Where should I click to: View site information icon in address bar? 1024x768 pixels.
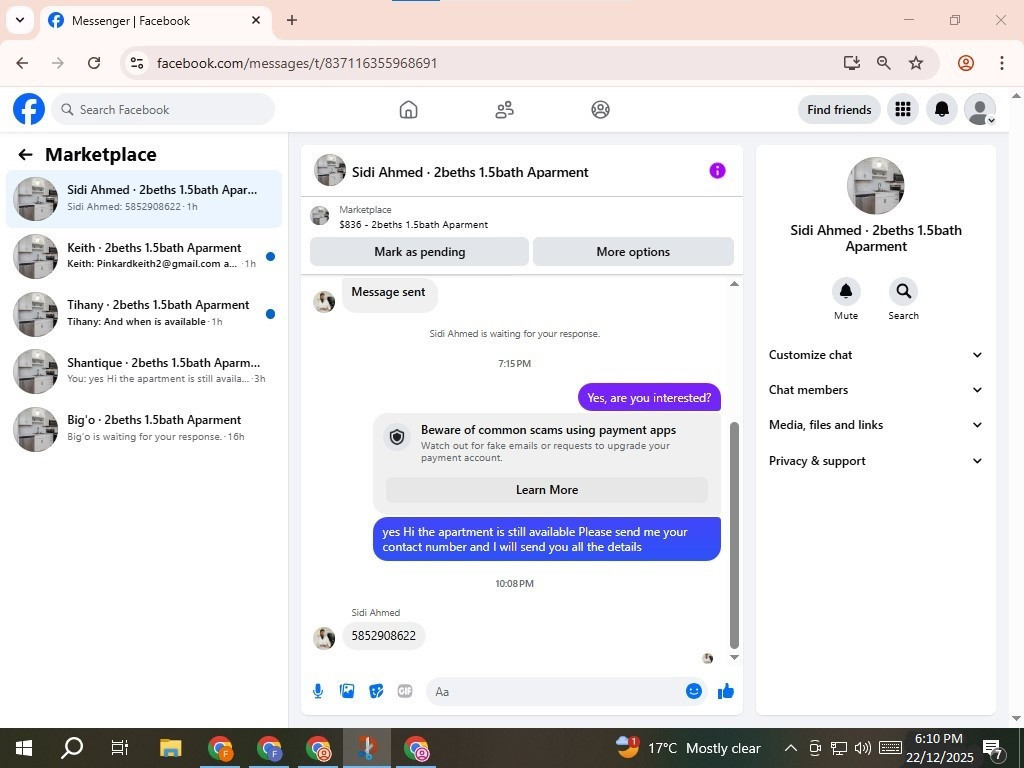point(136,63)
